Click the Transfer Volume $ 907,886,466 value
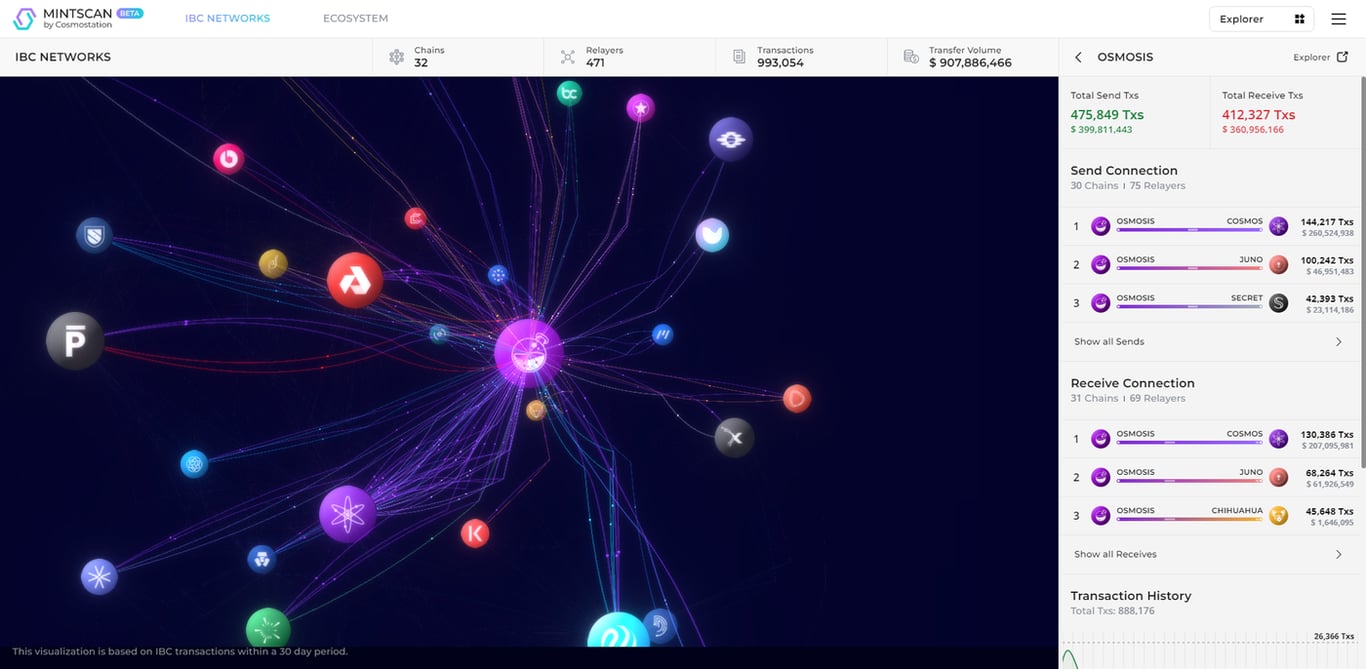Image resolution: width=1366 pixels, height=669 pixels. 970,63
